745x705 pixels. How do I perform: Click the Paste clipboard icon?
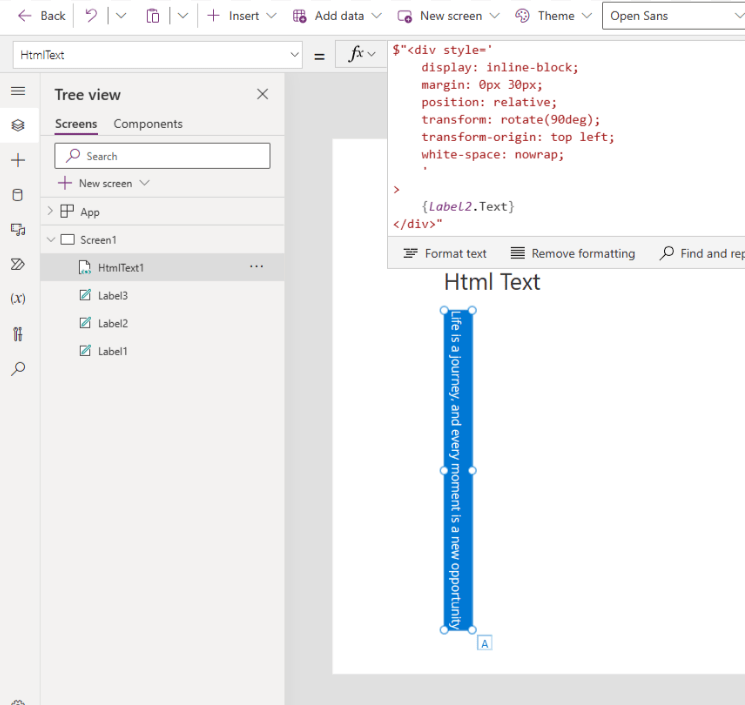[x=153, y=16]
